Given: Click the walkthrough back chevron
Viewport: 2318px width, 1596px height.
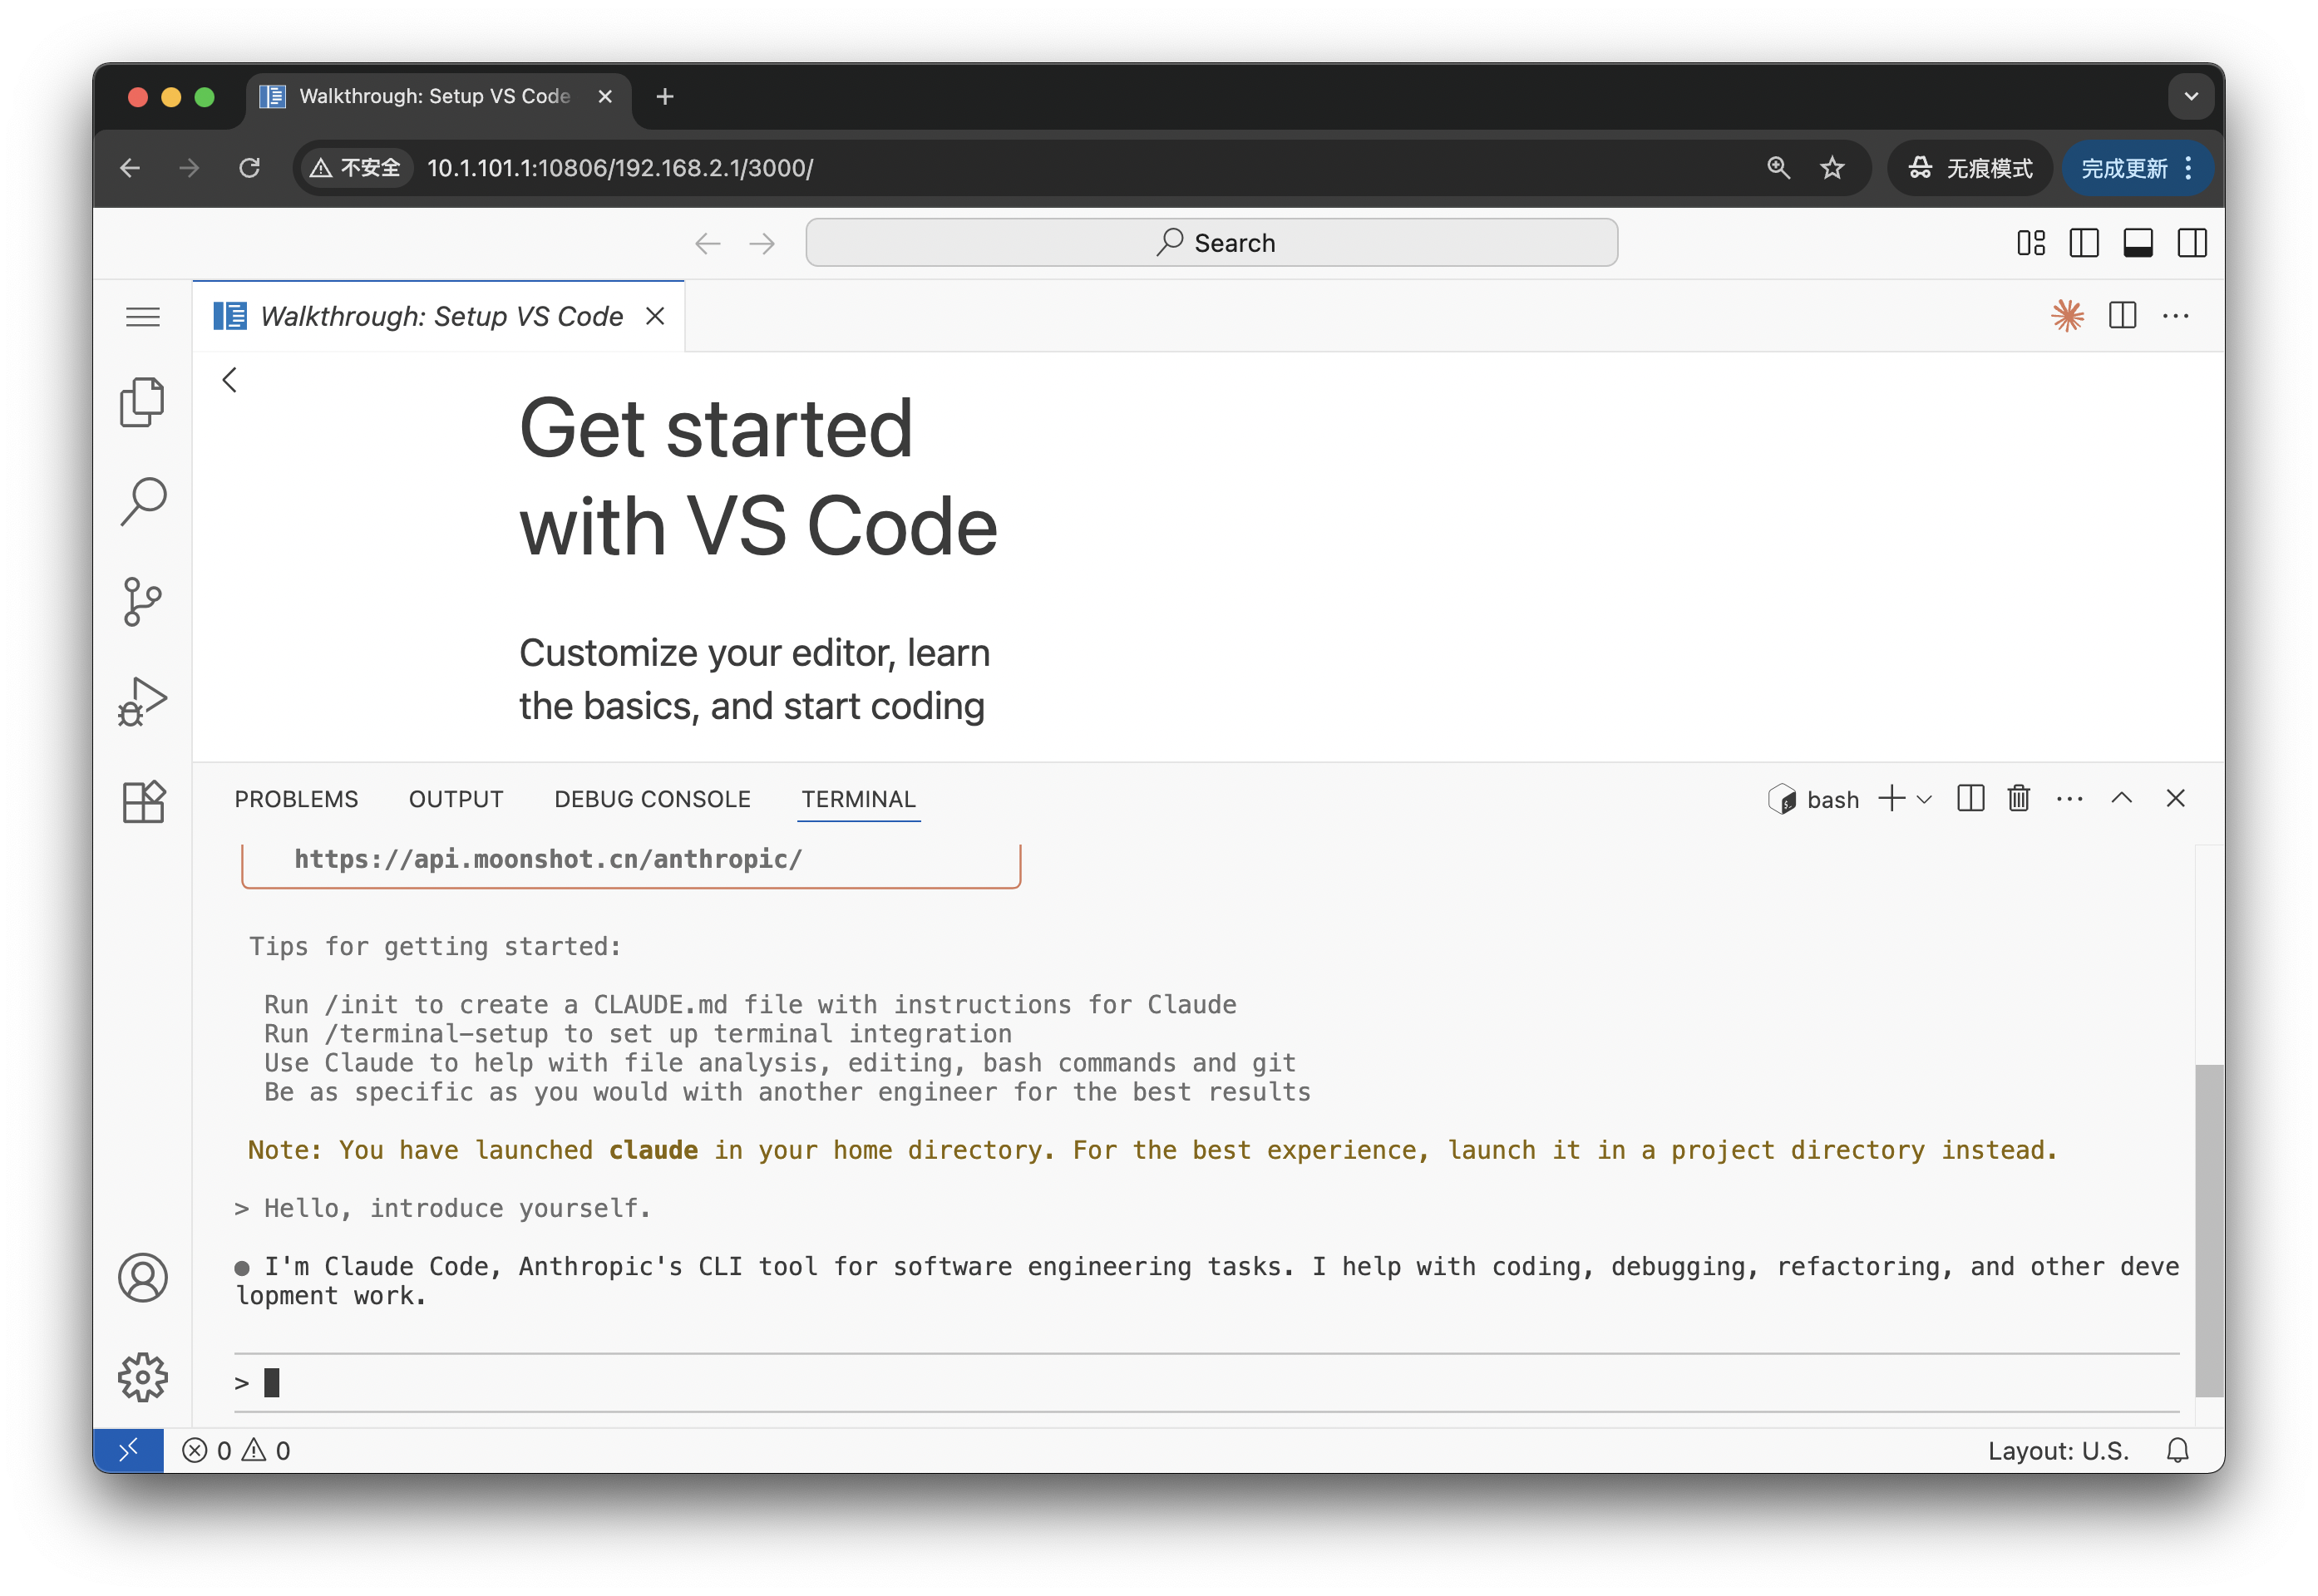Looking at the screenshot, I should pos(230,380).
